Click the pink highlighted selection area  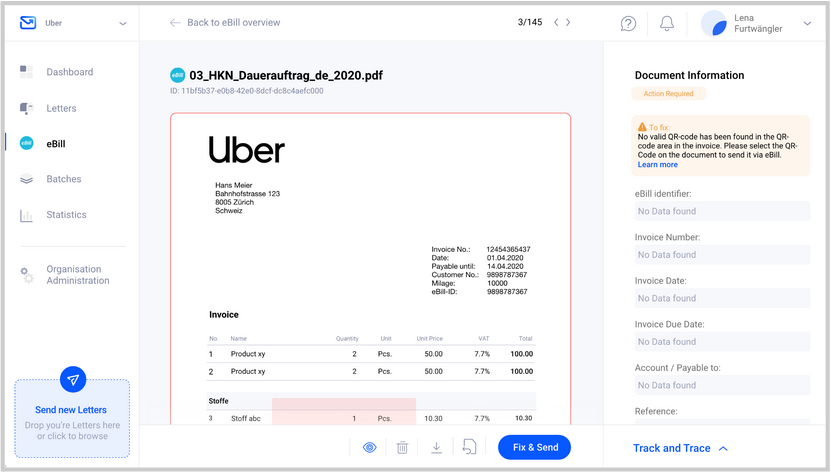(x=344, y=411)
